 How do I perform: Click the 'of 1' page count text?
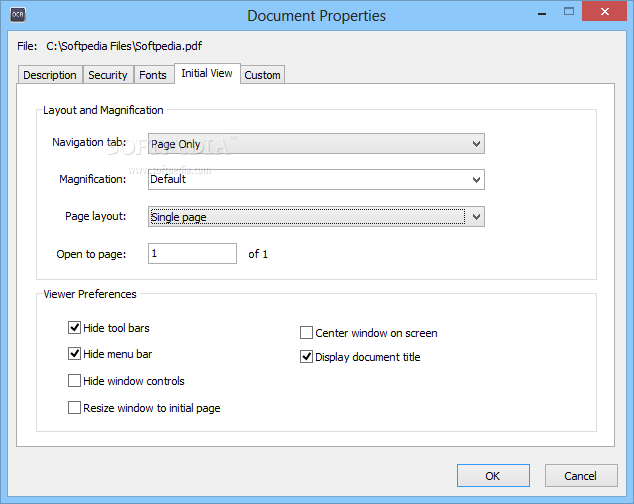pos(258,254)
